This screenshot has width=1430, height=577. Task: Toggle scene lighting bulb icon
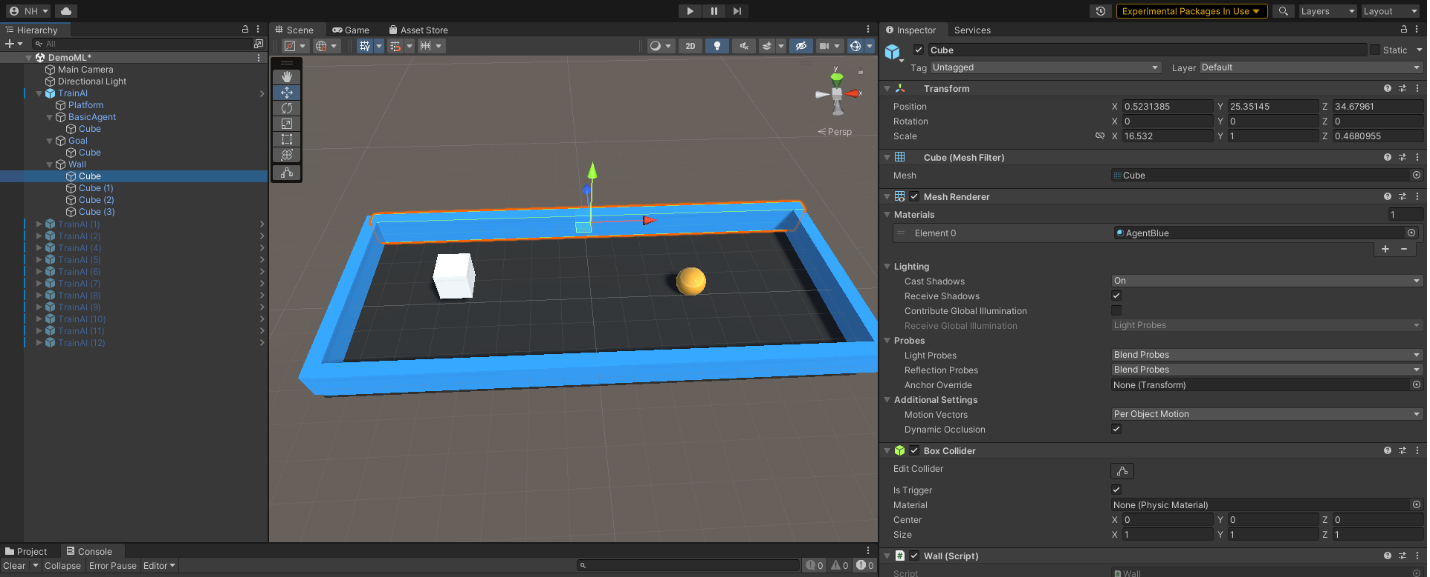pos(717,46)
